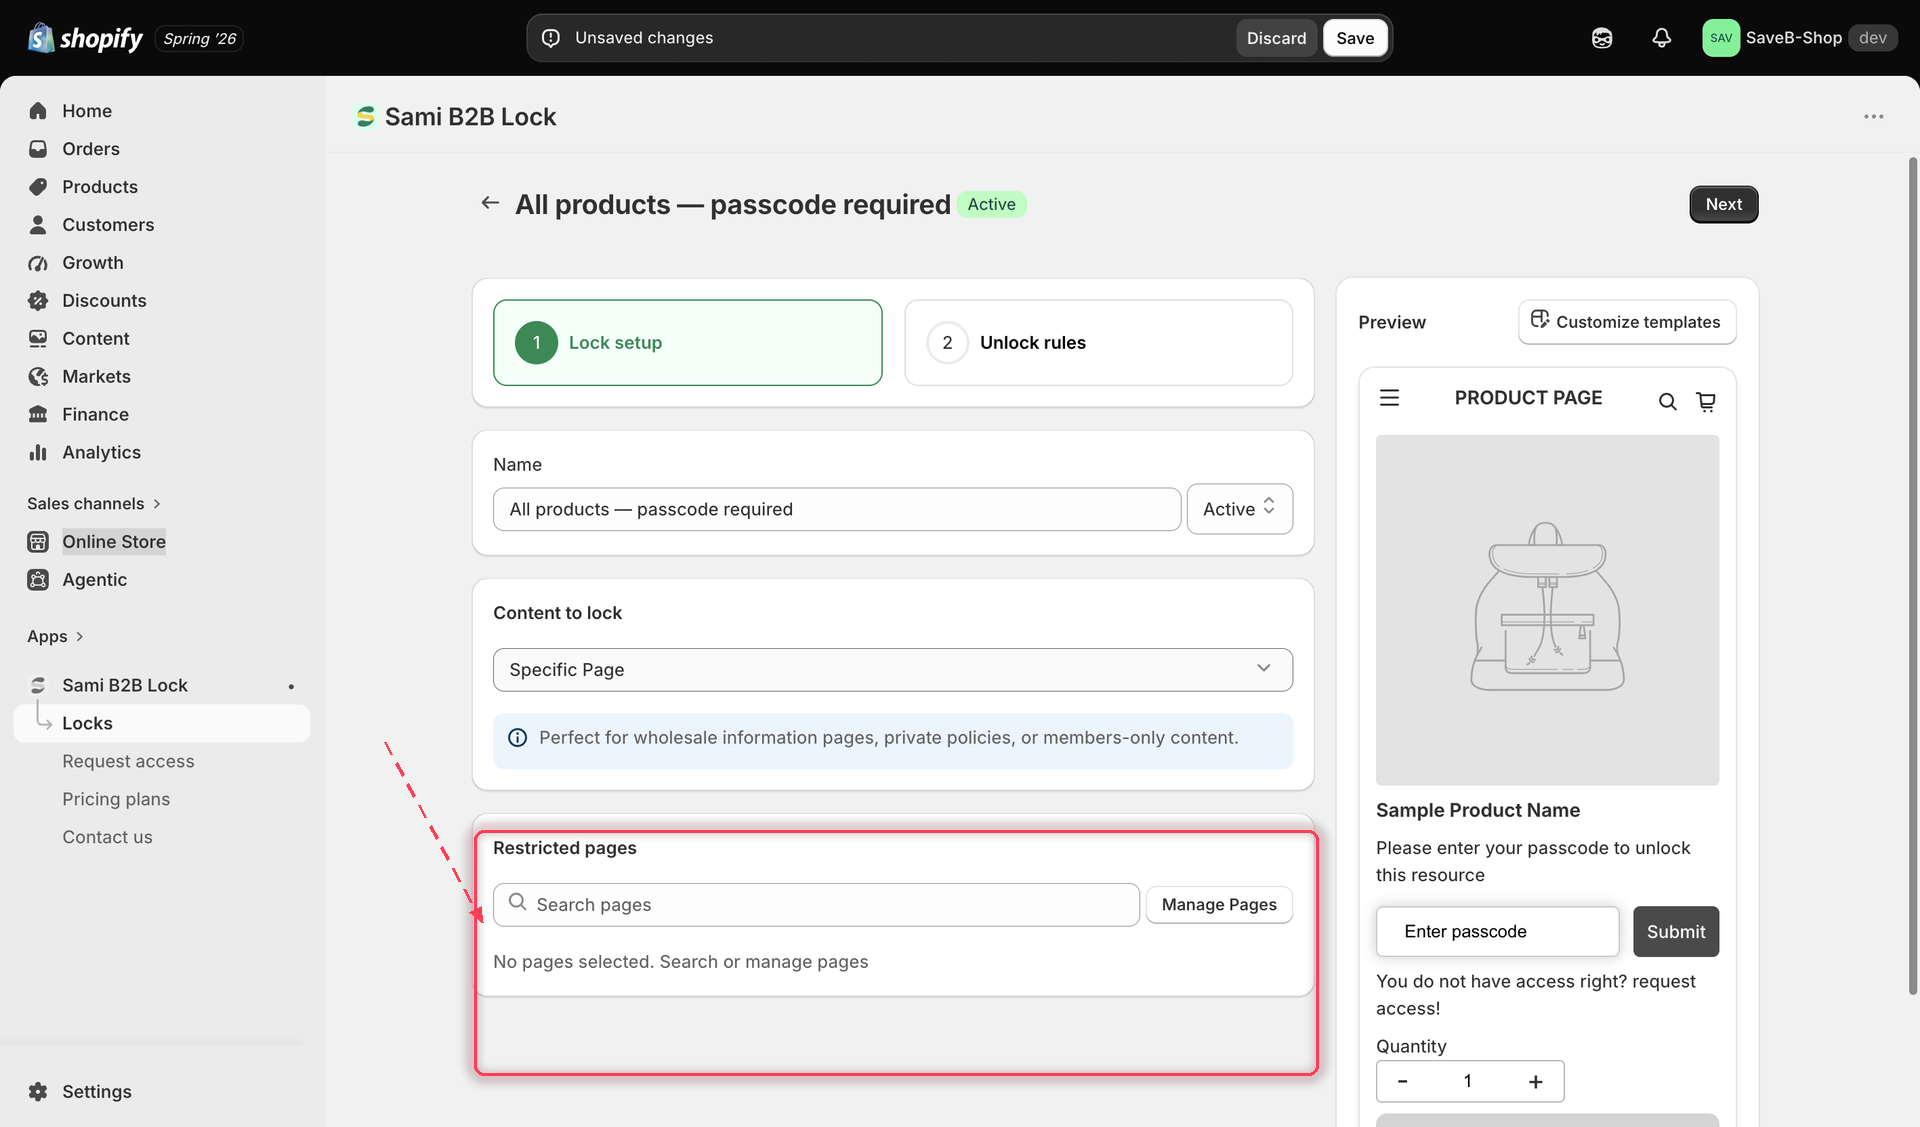Click the Discounts badge icon

coord(38,301)
